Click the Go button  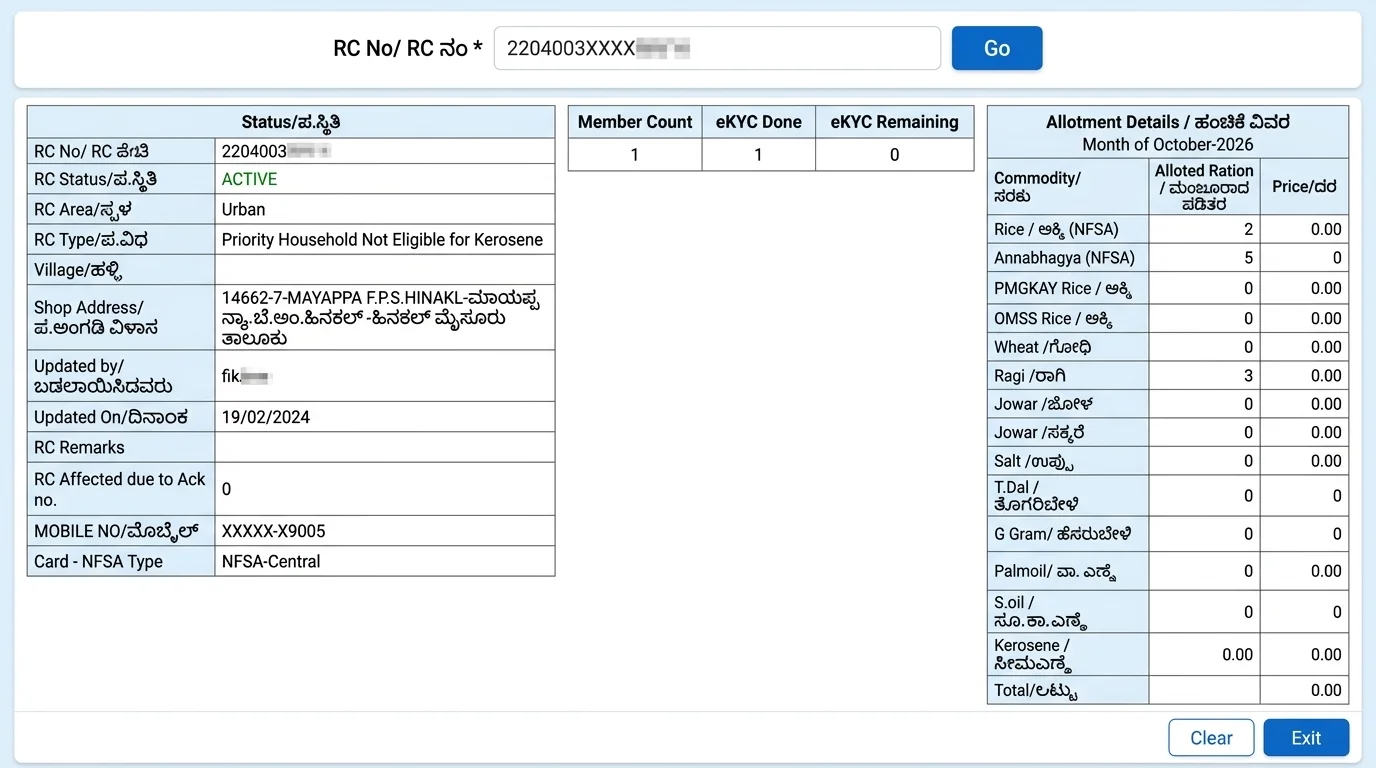pos(996,48)
